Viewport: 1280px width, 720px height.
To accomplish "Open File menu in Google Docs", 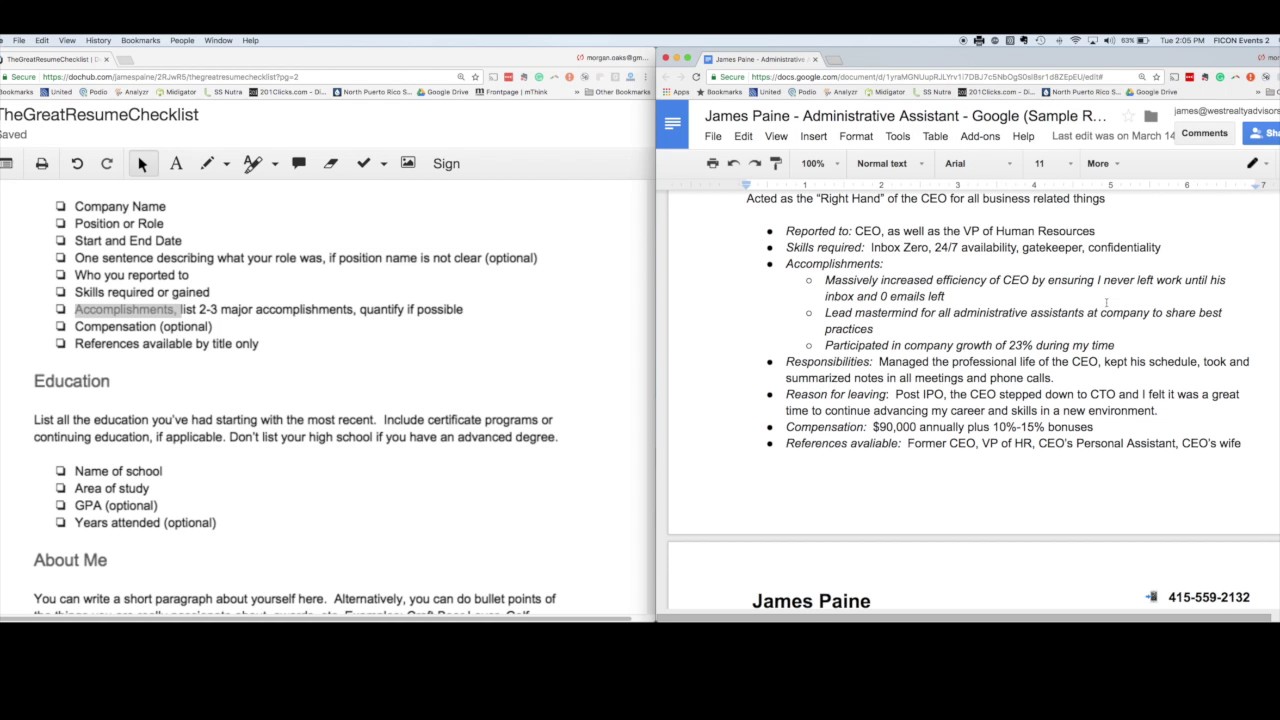I will 713,137.
